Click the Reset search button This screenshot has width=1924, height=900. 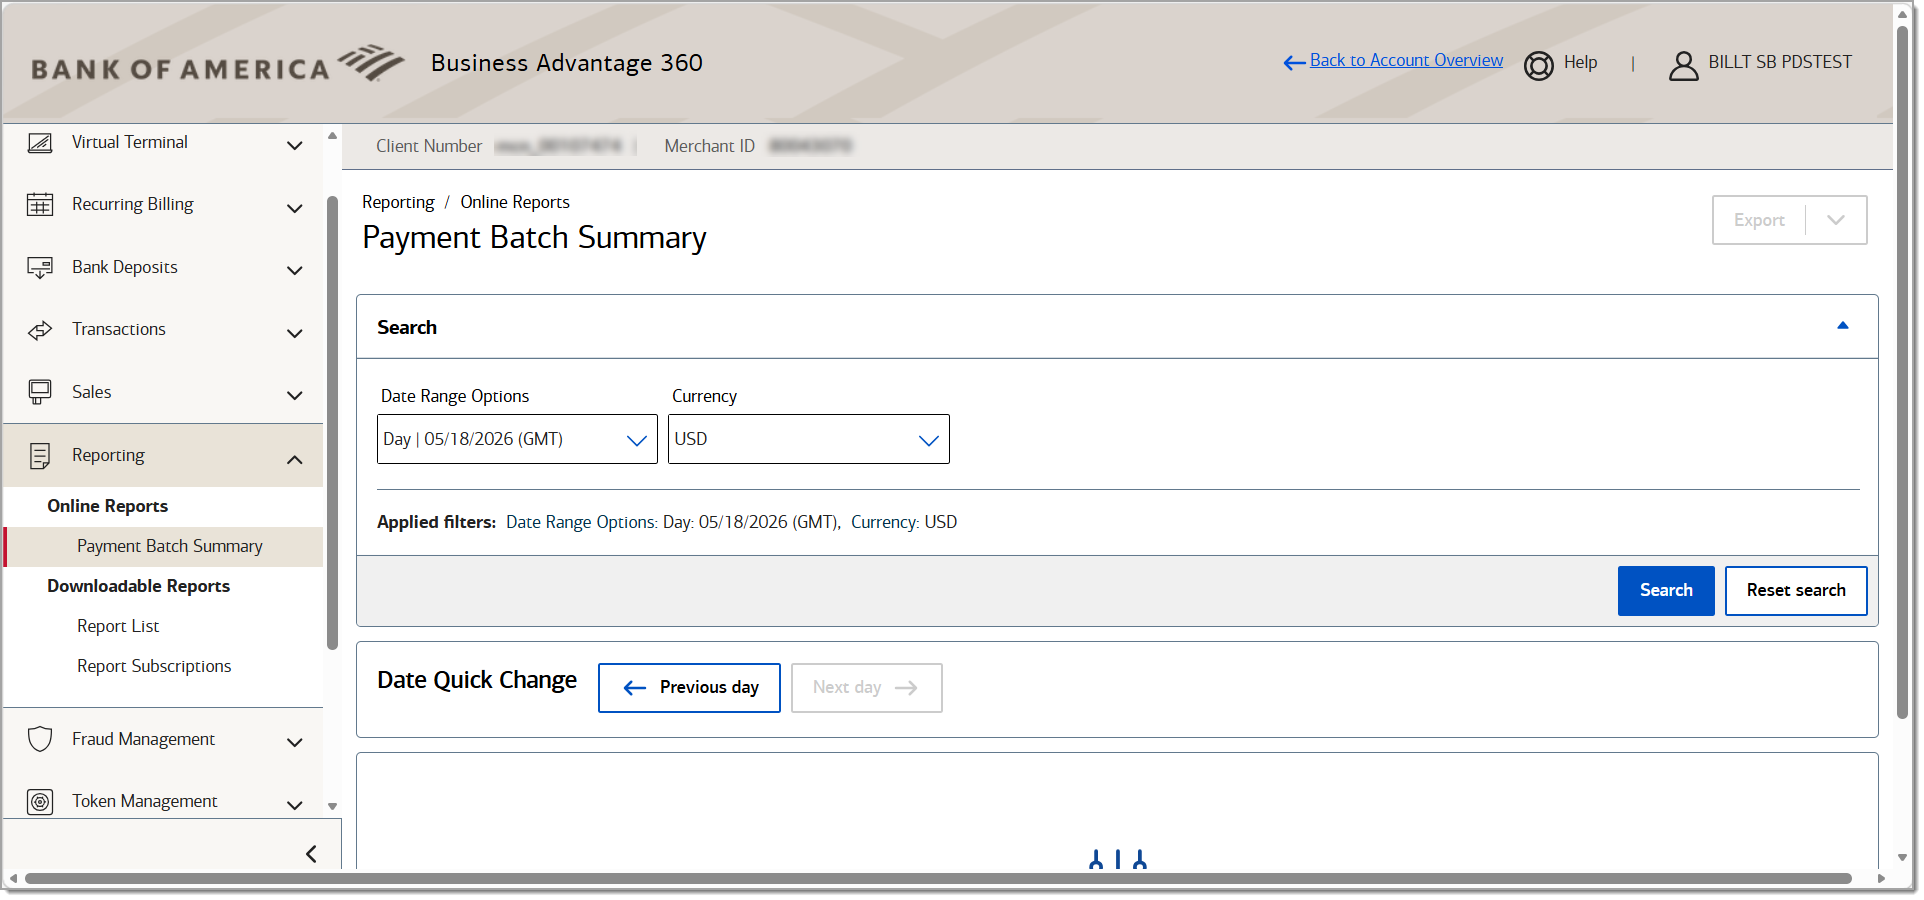(x=1796, y=591)
